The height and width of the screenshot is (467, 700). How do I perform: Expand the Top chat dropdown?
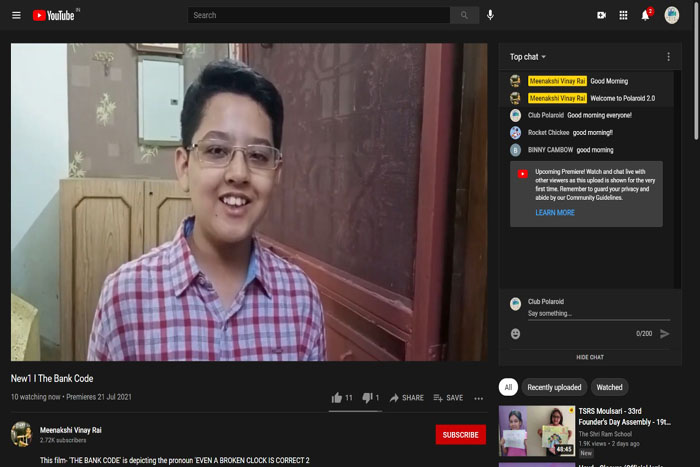(x=528, y=57)
